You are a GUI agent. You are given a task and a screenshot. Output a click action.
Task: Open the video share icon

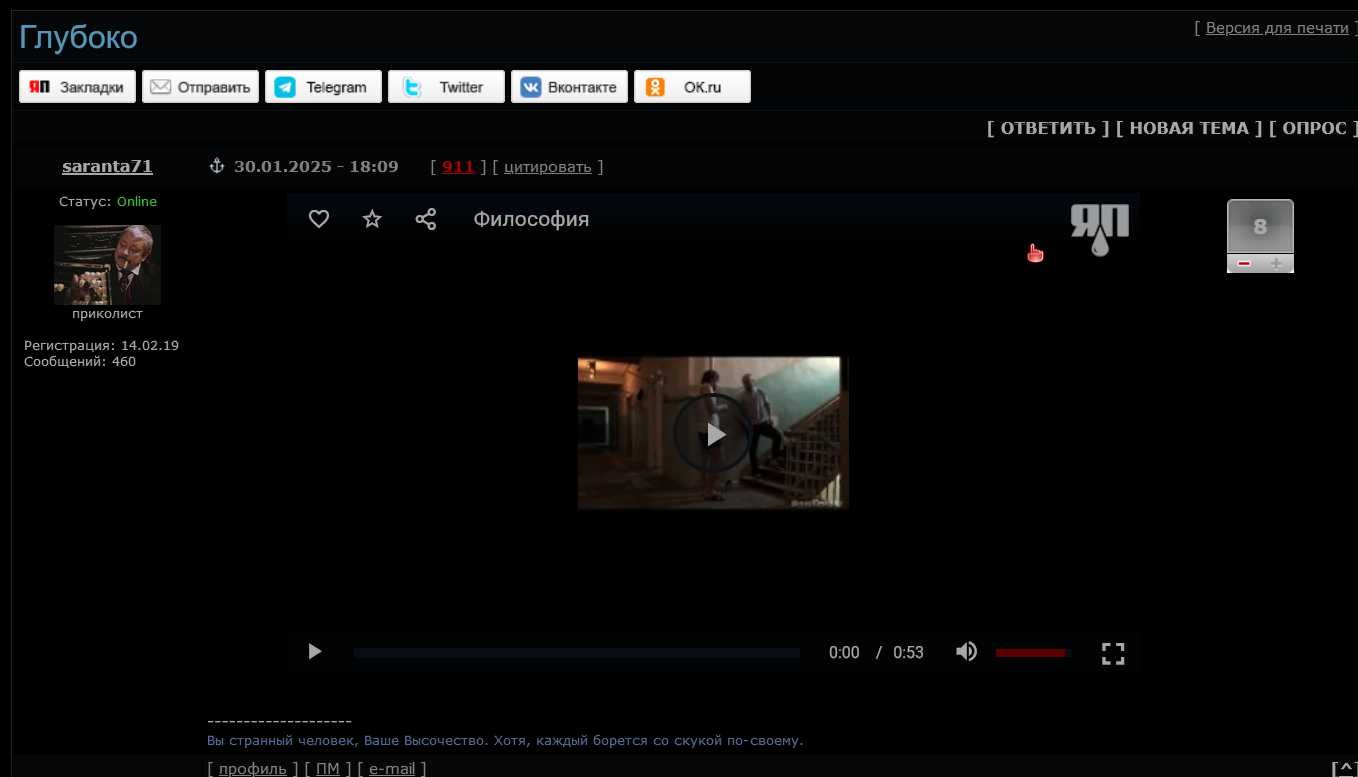point(426,219)
